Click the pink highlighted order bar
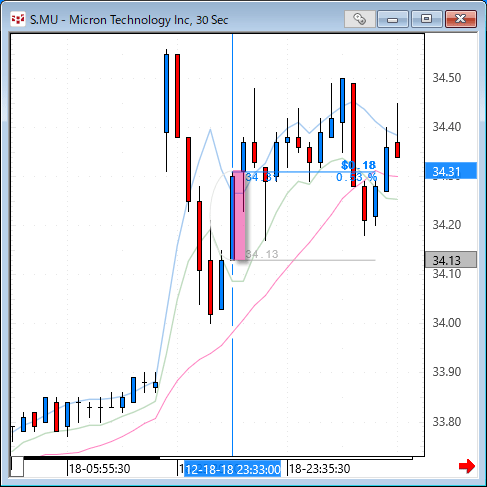Viewport: 487px width, 487px height. pyautogui.click(x=239, y=215)
